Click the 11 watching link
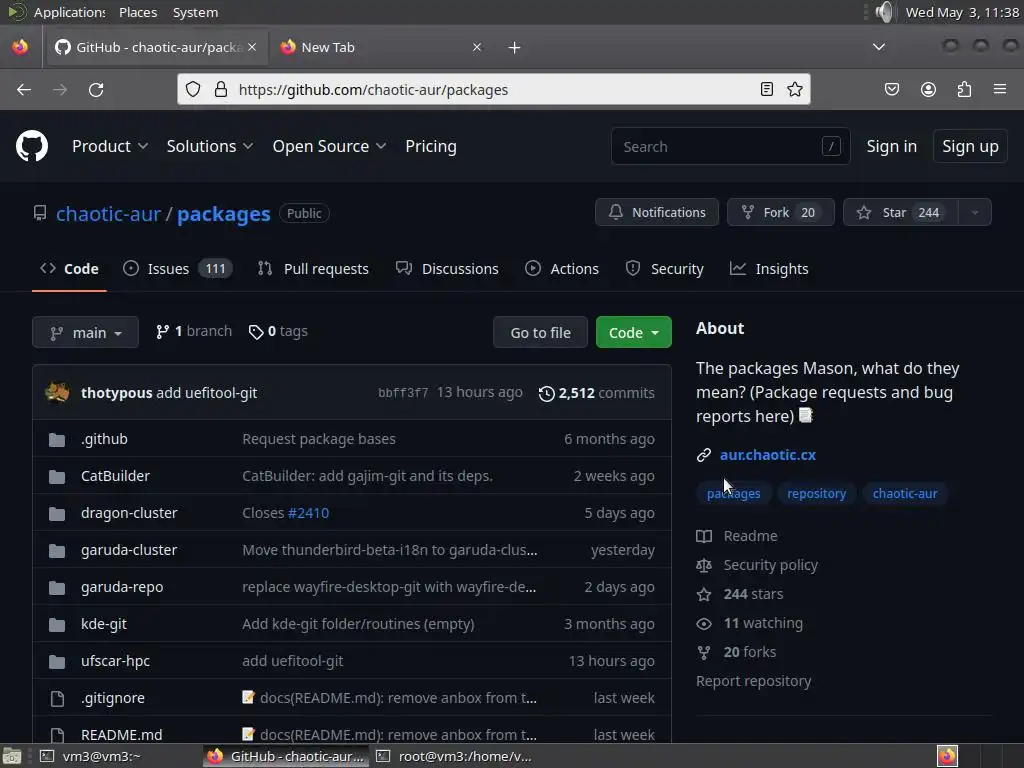This screenshot has width=1024, height=768. click(763, 623)
